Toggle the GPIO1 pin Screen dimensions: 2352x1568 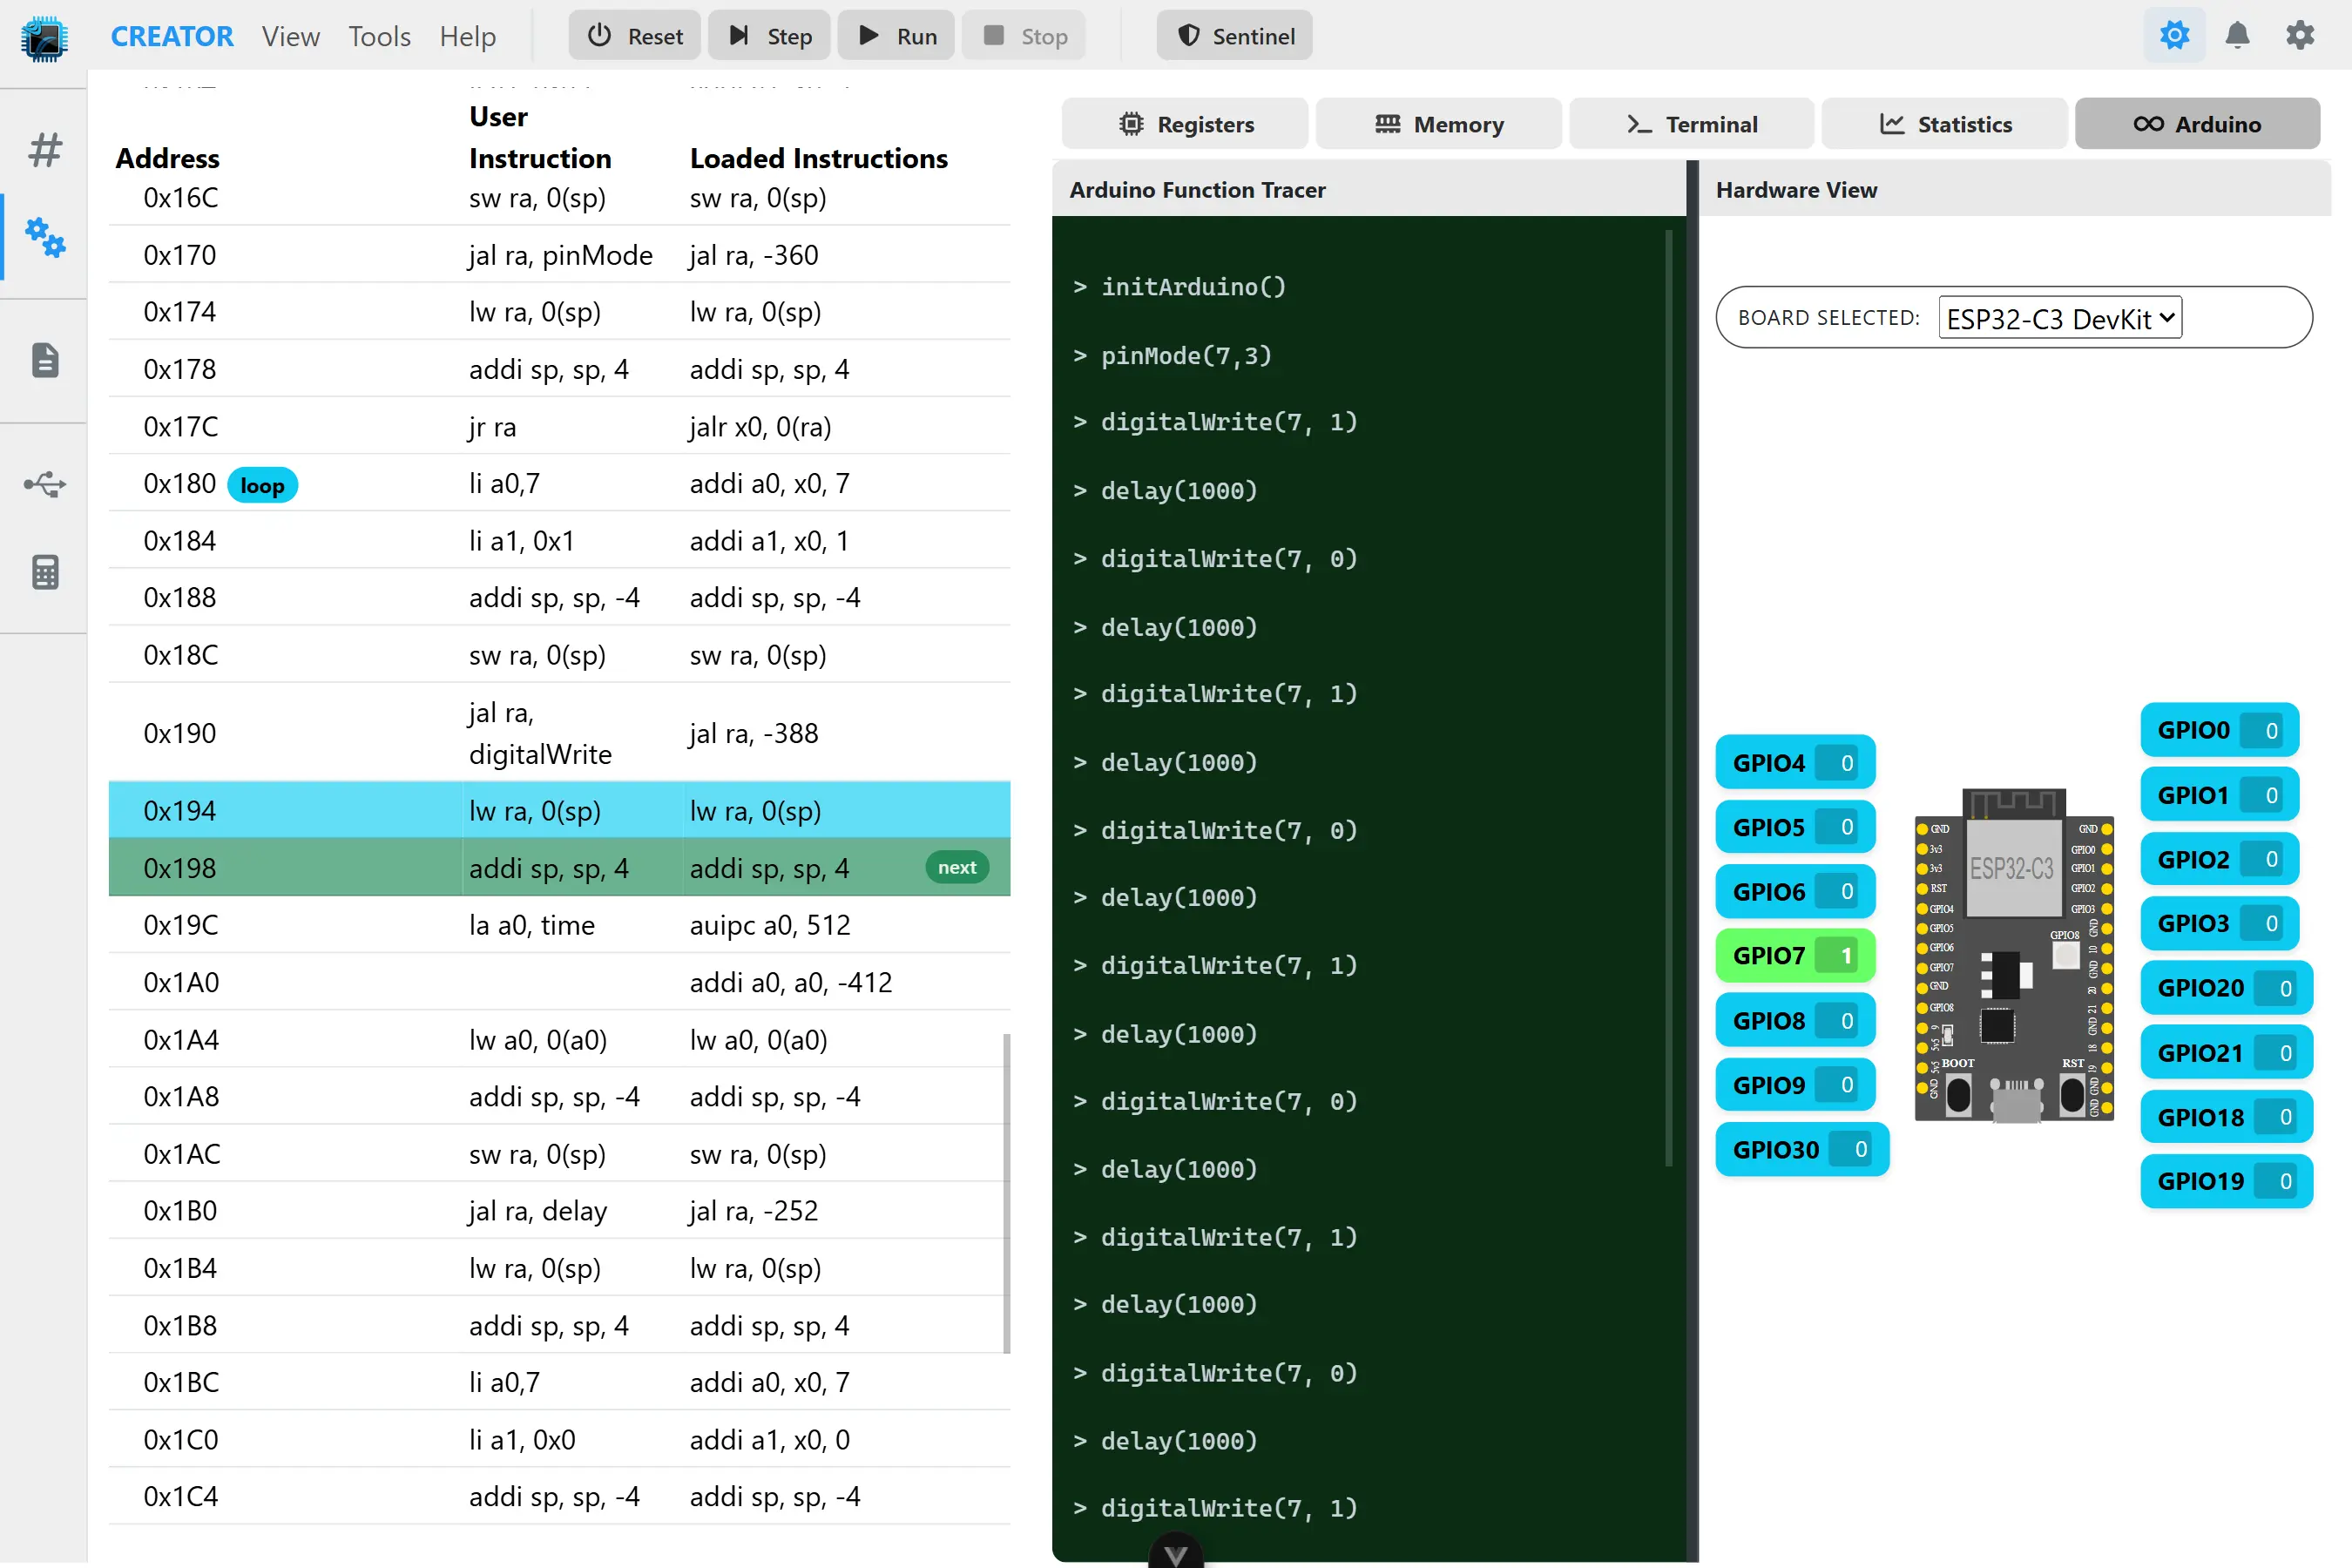[2220, 795]
